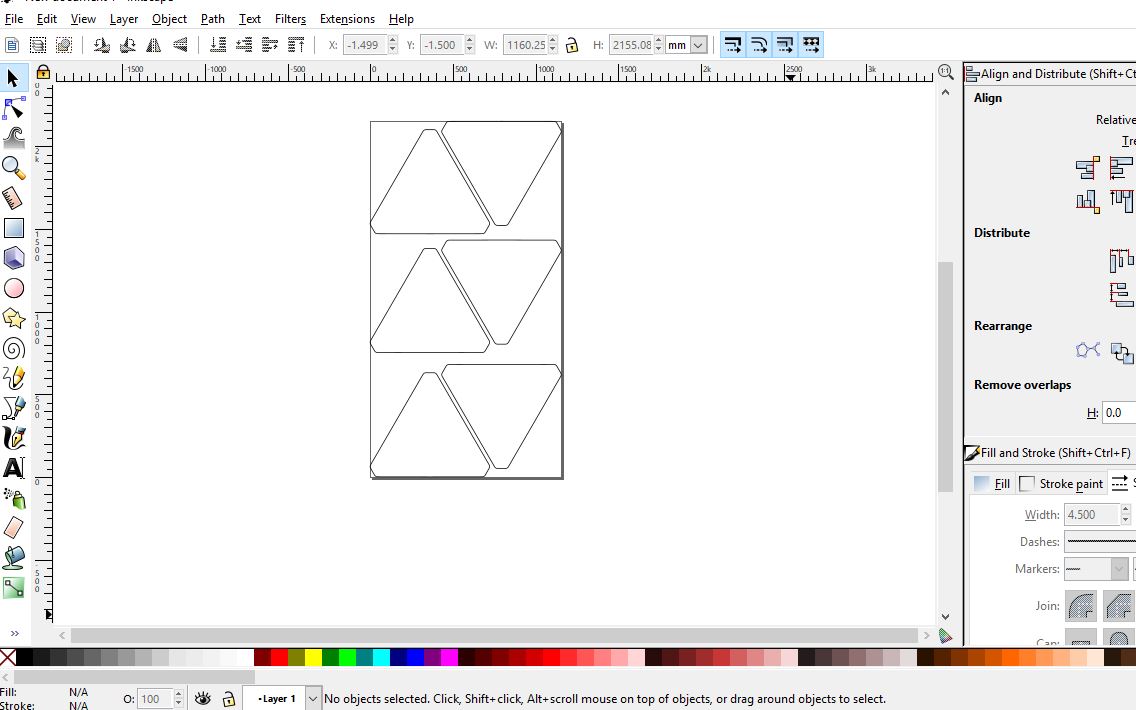Click Select all in all layers icon
Screen dimensions: 1136x710
[x=38, y=45]
